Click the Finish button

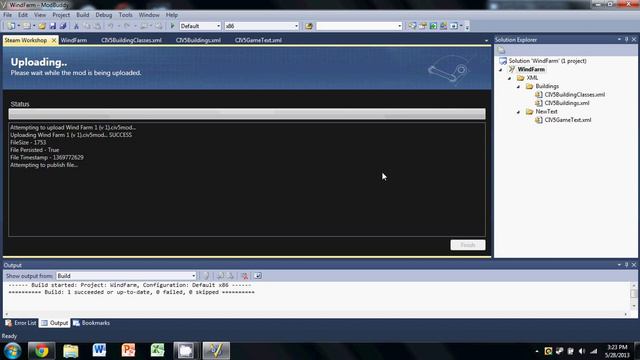[x=468, y=245]
